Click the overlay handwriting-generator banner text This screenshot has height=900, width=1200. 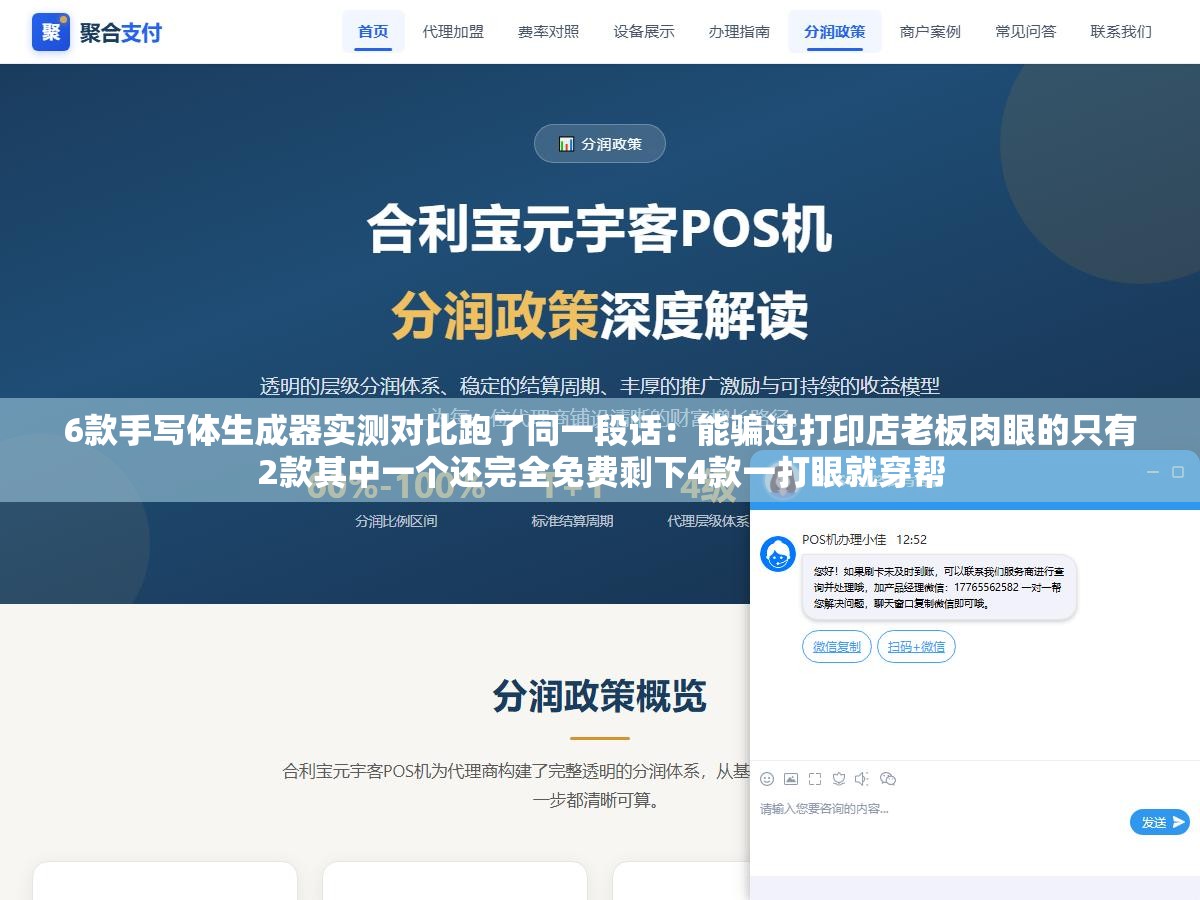[600, 450]
